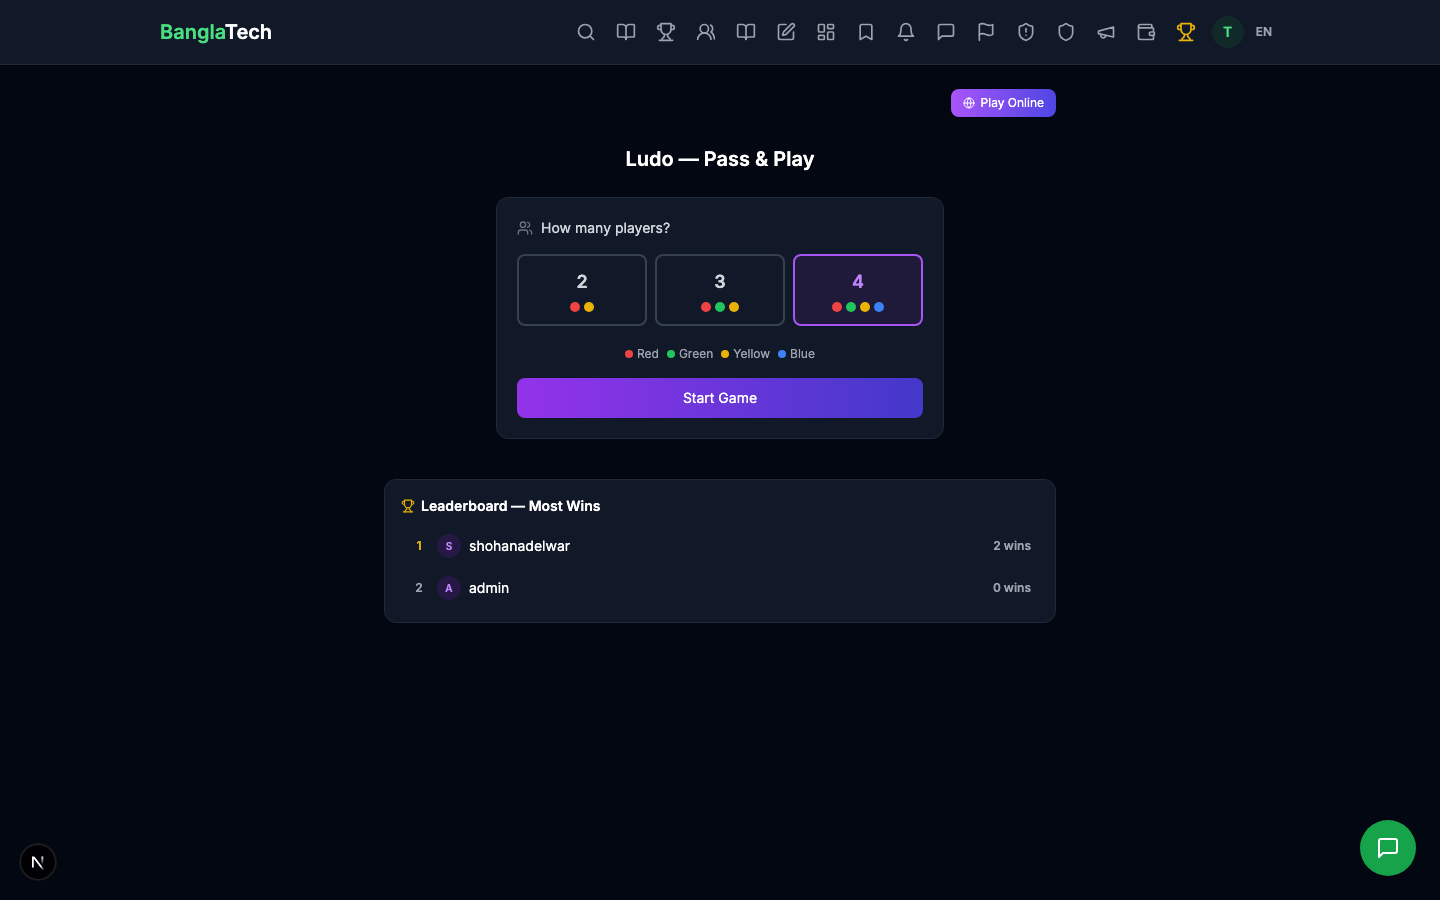This screenshot has height=900, width=1440.
Task: Open the announcements megaphone icon
Action: pyautogui.click(x=1106, y=32)
